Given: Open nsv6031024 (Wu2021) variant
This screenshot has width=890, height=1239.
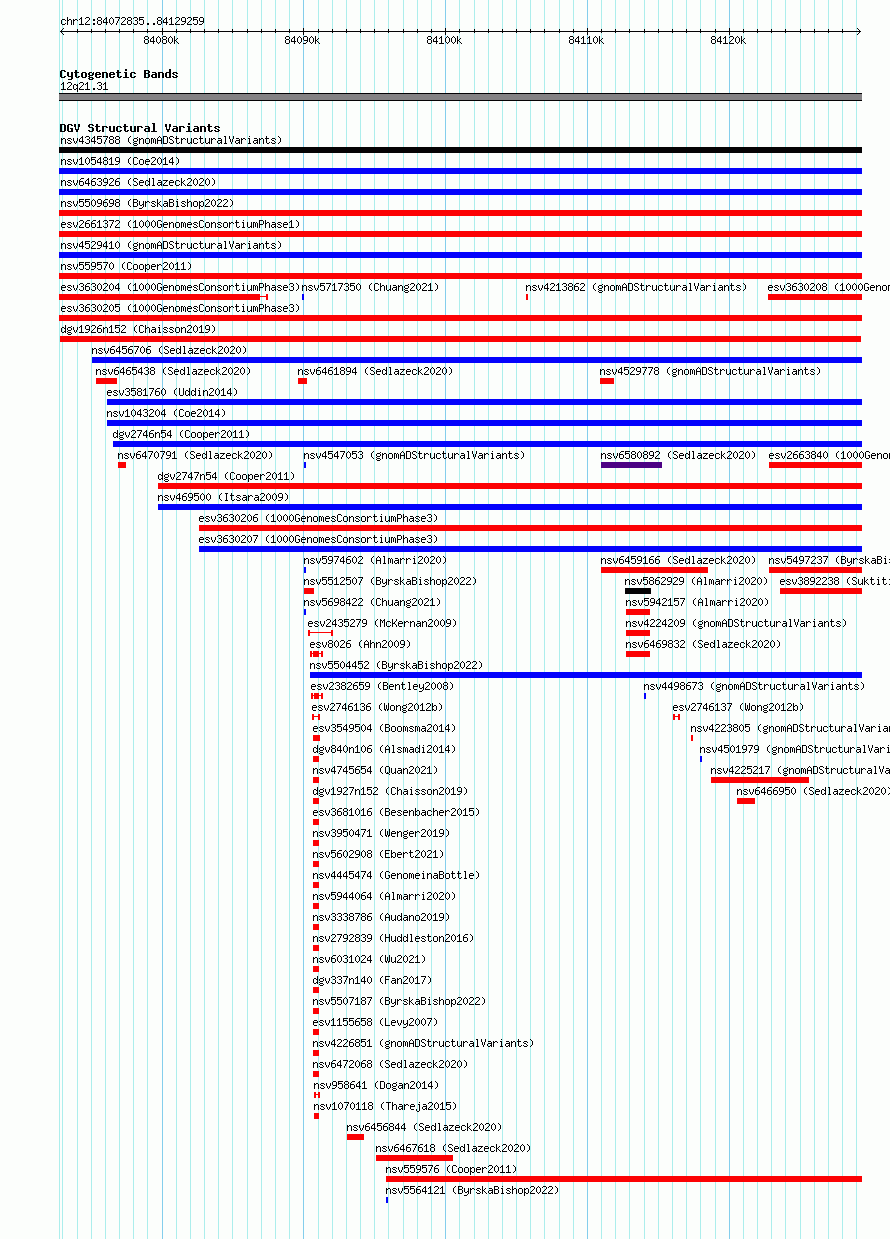Looking at the screenshot, I should point(369,959).
